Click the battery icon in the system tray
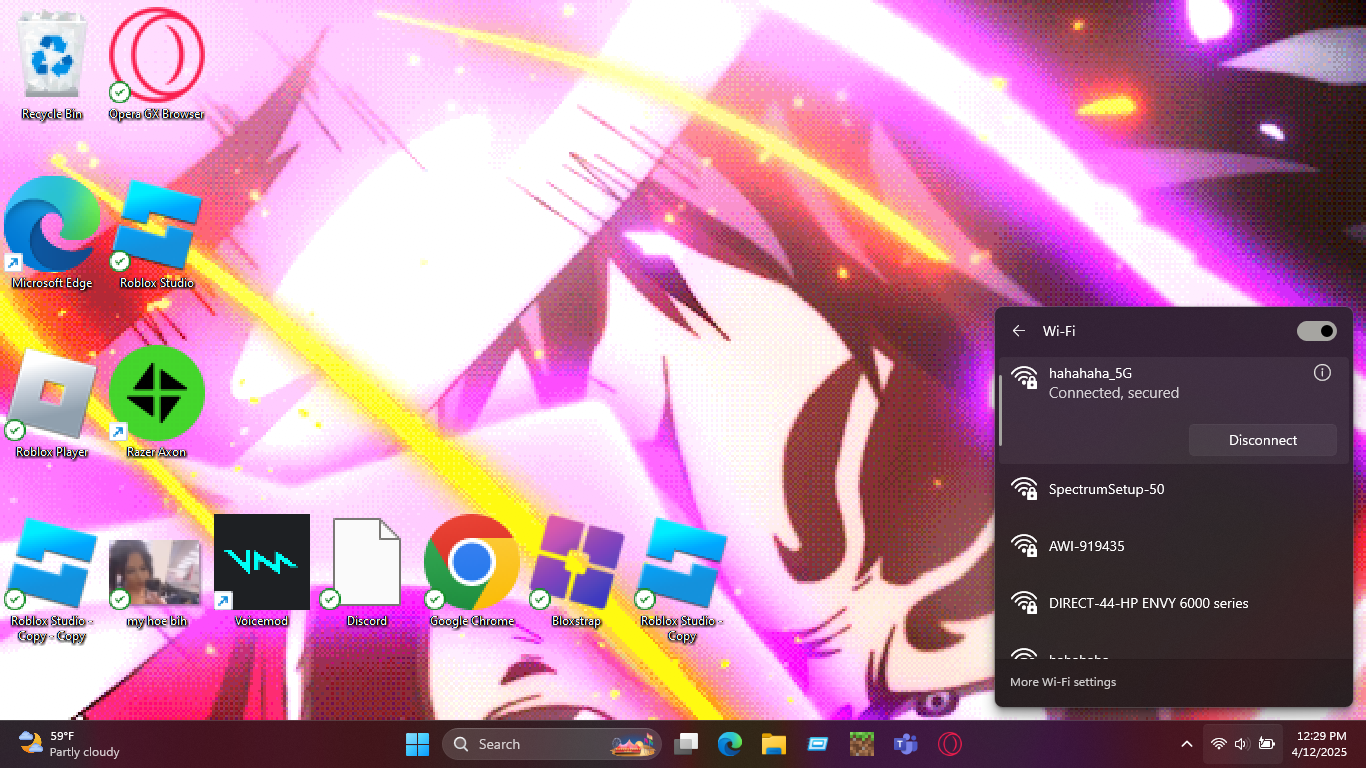This screenshot has width=1366, height=768. coord(1267,744)
